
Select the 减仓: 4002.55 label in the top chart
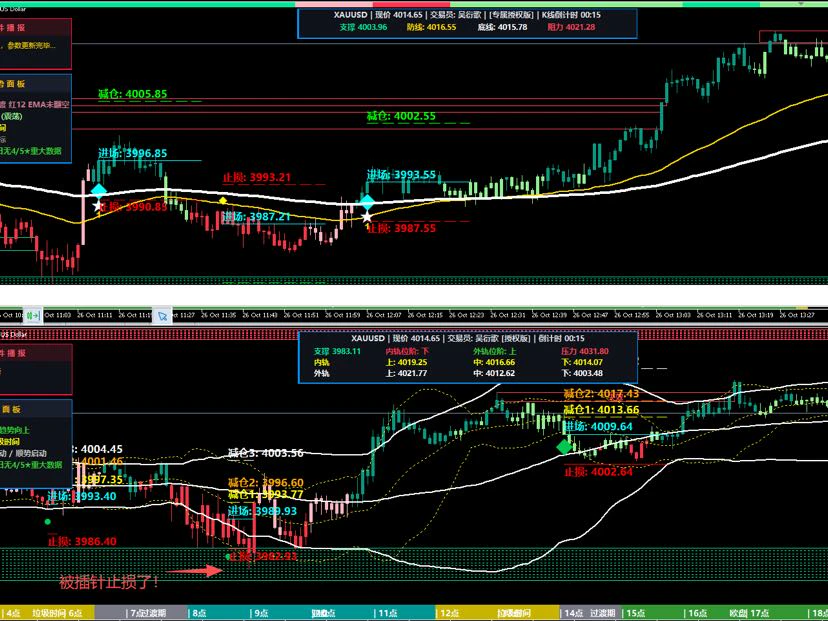click(x=401, y=116)
